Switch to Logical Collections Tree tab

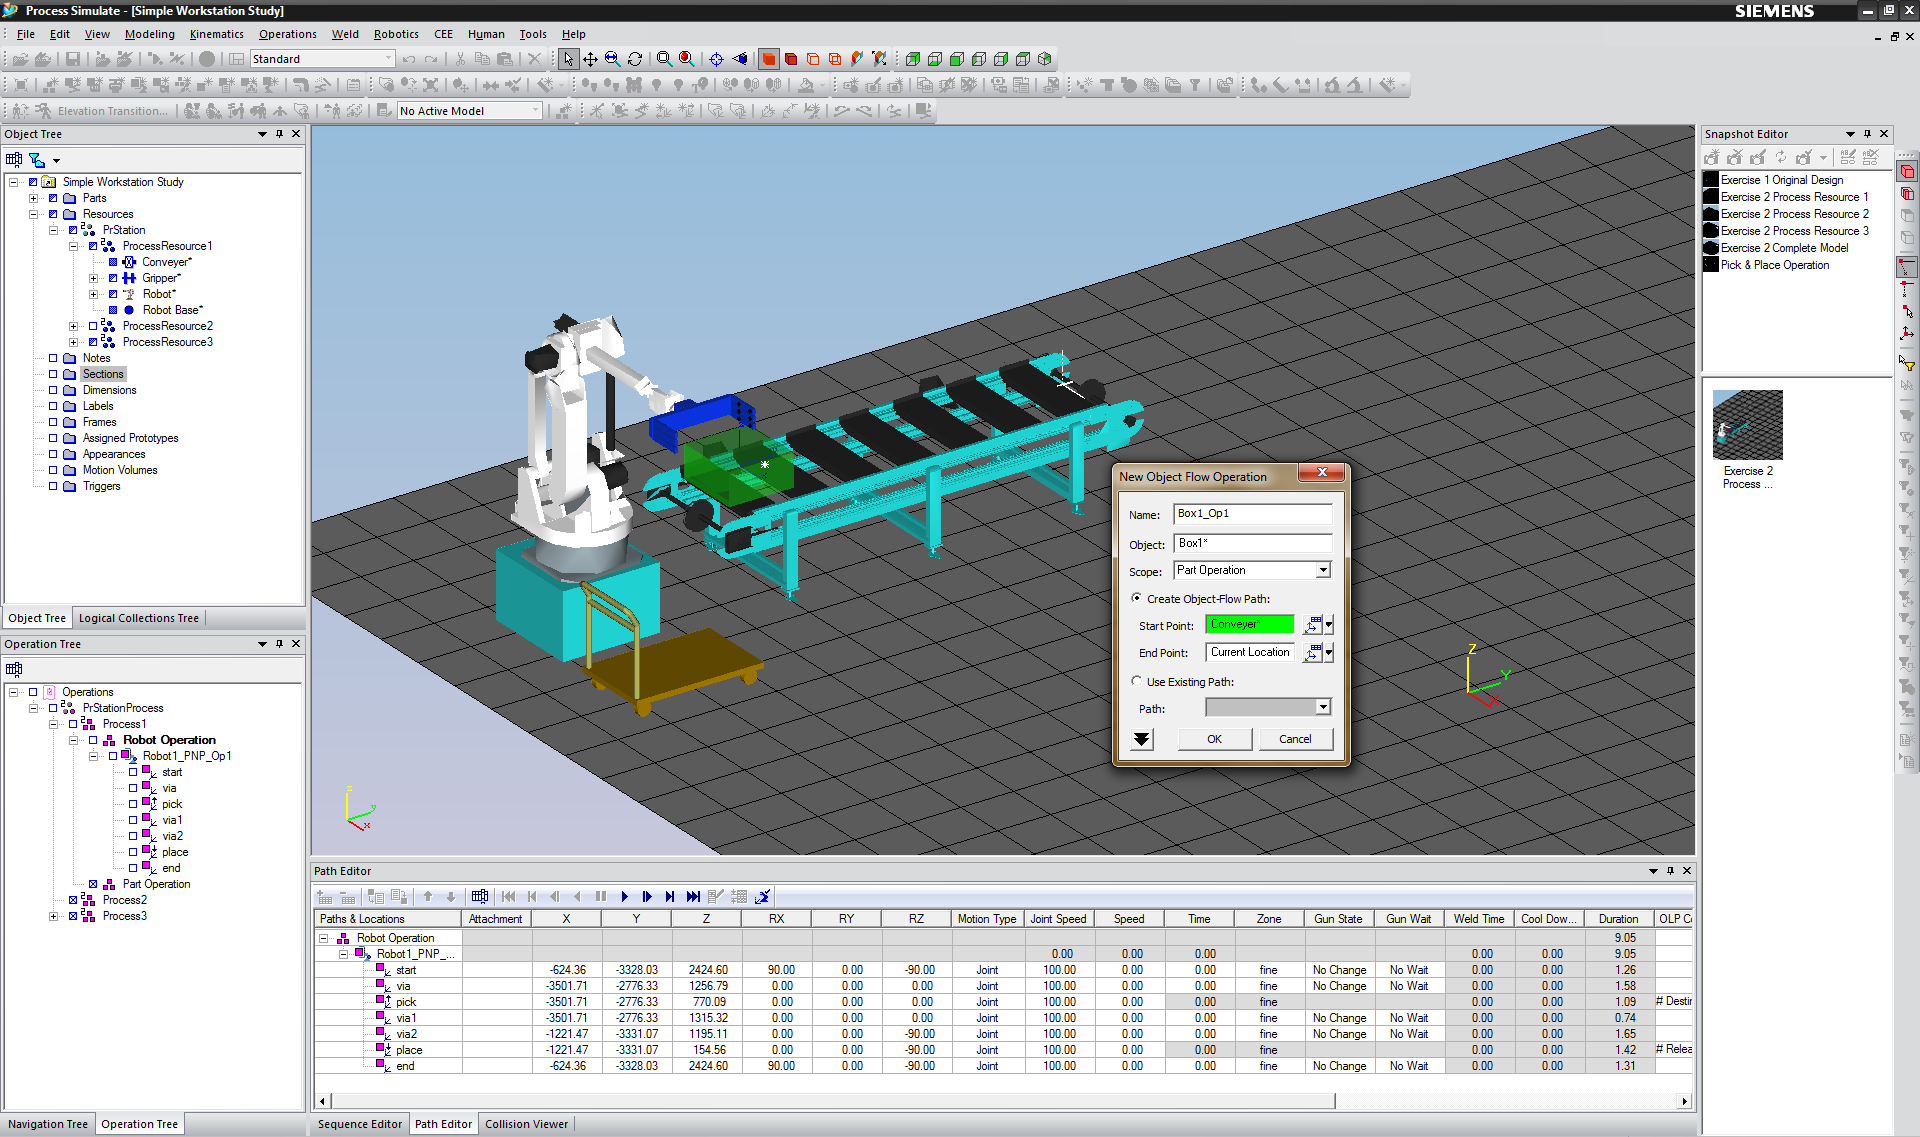[x=139, y=618]
